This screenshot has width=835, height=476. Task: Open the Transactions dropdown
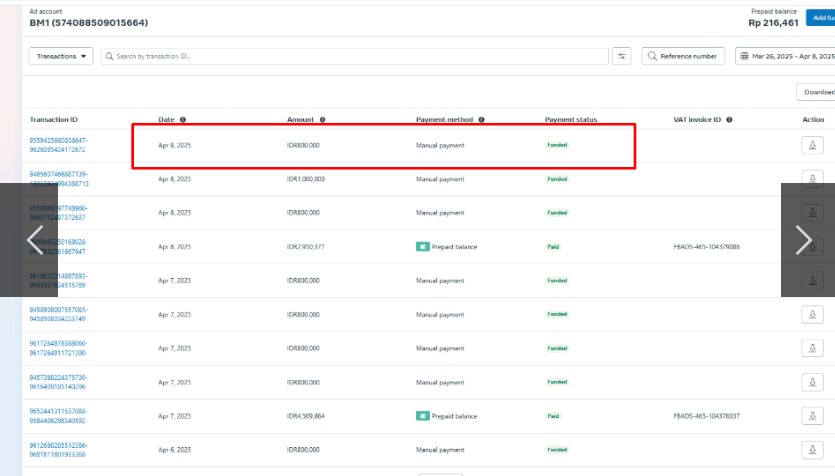pyautogui.click(x=61, y=56)
